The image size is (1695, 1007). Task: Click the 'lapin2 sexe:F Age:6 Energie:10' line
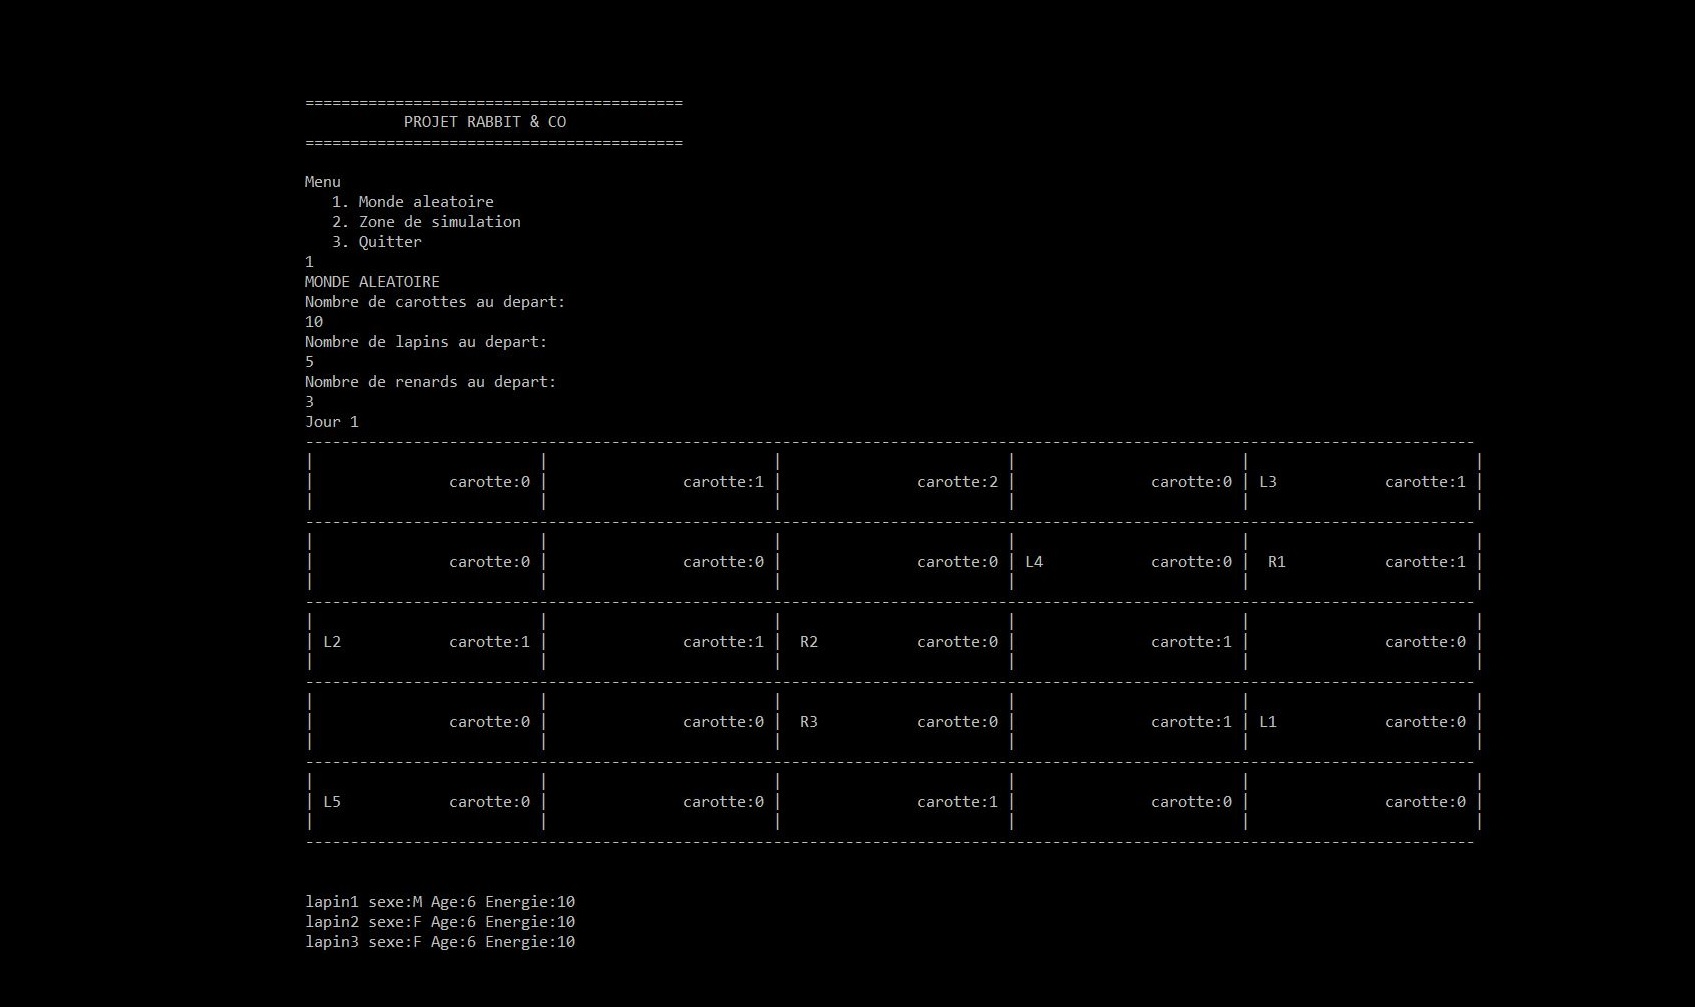[440, 922]
